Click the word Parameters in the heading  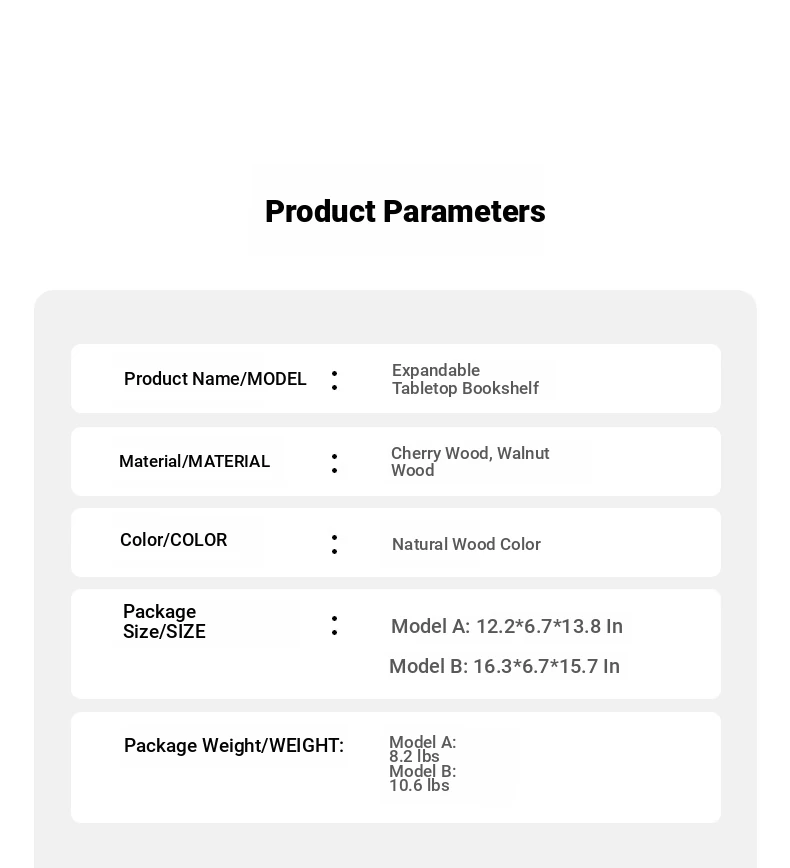[x=464, y=211]
